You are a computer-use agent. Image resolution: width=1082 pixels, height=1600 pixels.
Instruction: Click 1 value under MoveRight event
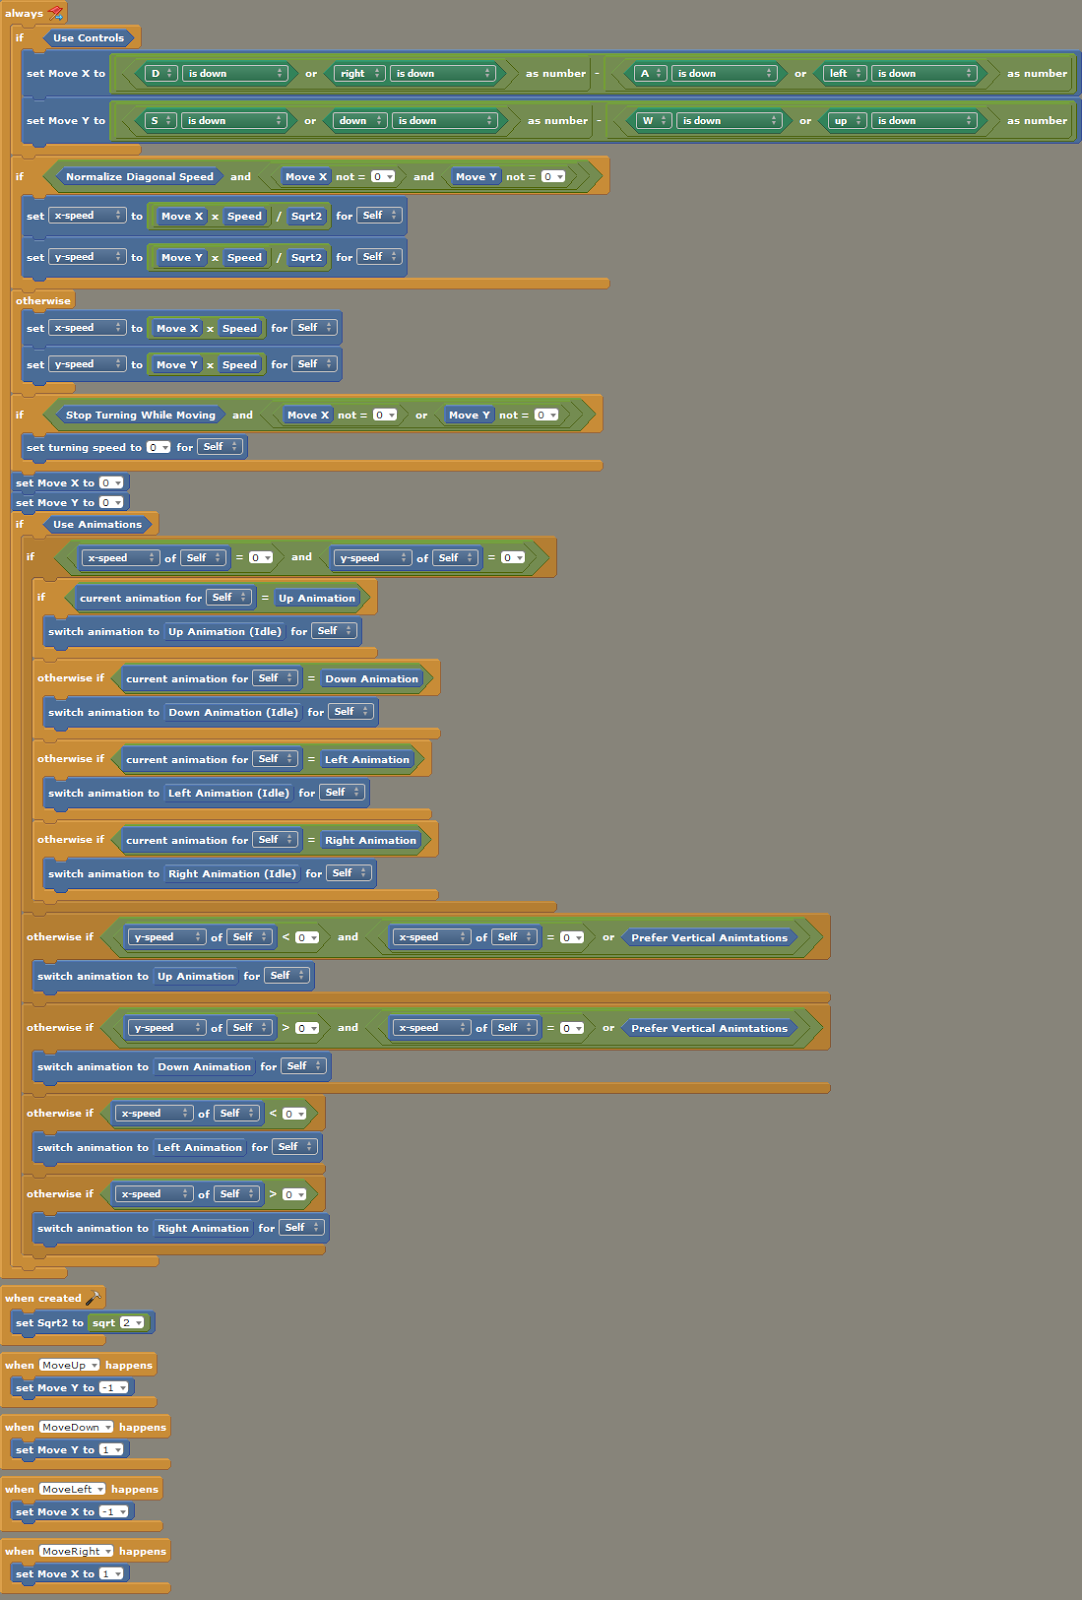click(x=110, y=1573)
